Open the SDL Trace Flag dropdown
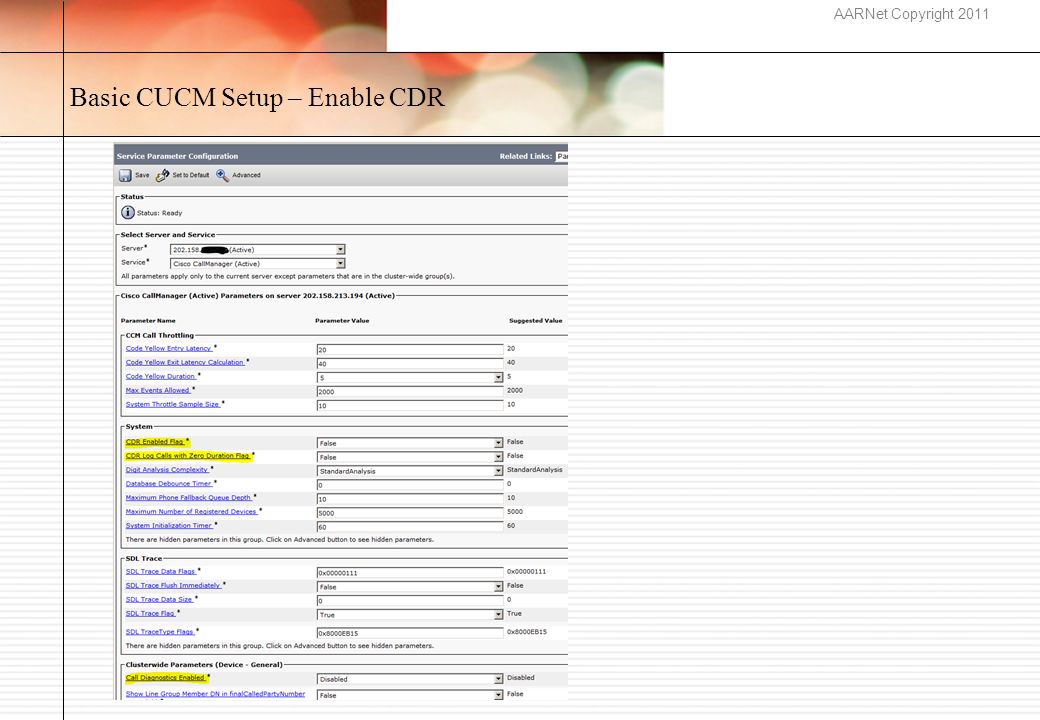Image resolution: width=1040 pixels, height=720 pixels. click(410, 615)
